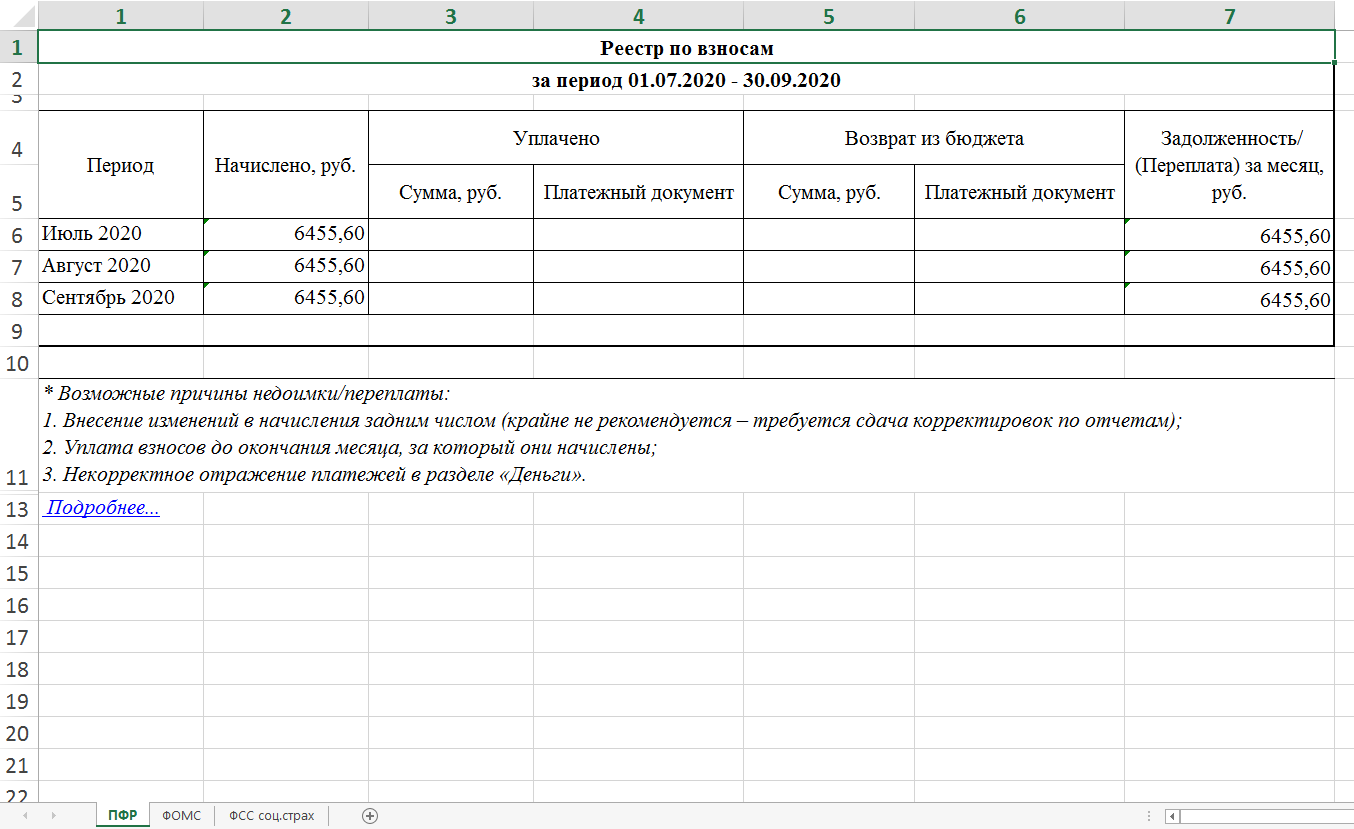The height and width of the screenshot is (829, 1354).
Task: Select Начислено value 6455,60 for Август 2020
Action: click(286, 266)
